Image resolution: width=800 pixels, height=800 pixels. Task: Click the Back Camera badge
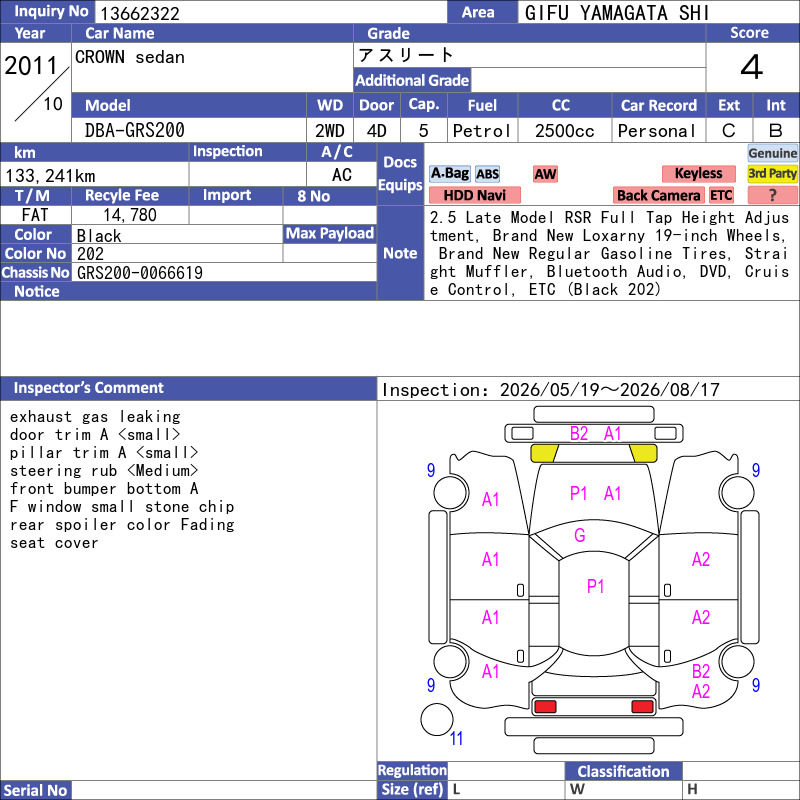658,195
